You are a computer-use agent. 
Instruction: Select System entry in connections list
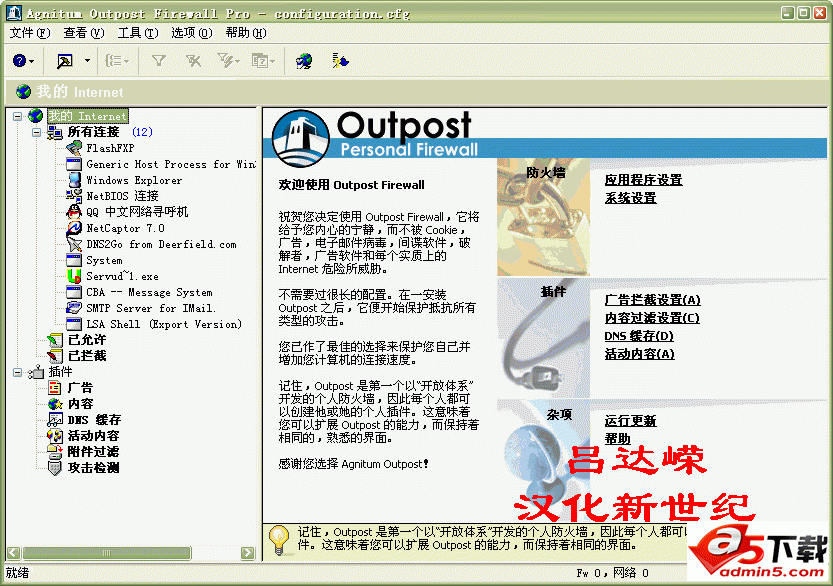click(104, 260)
